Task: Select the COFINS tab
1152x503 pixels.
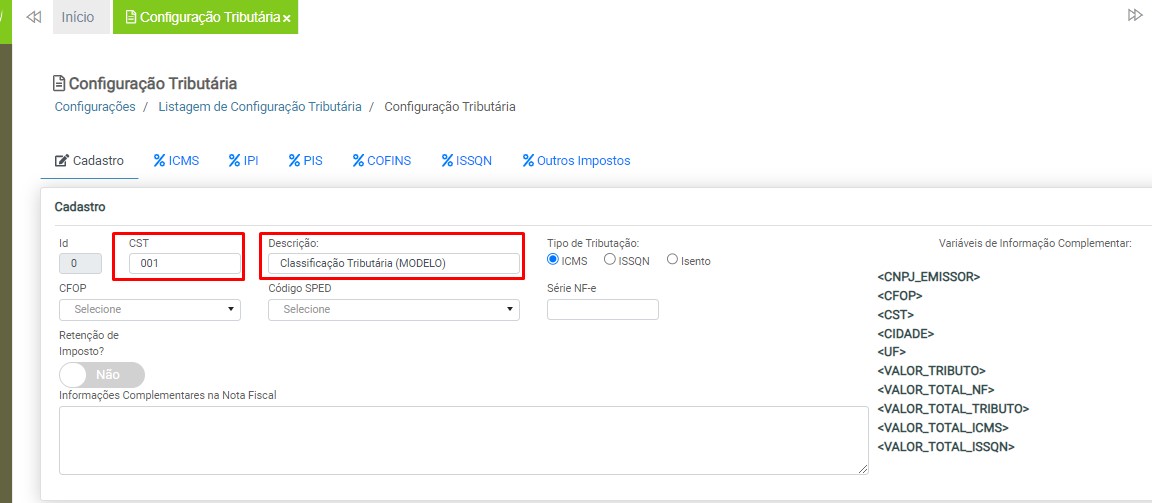Action: pos(382,160)
